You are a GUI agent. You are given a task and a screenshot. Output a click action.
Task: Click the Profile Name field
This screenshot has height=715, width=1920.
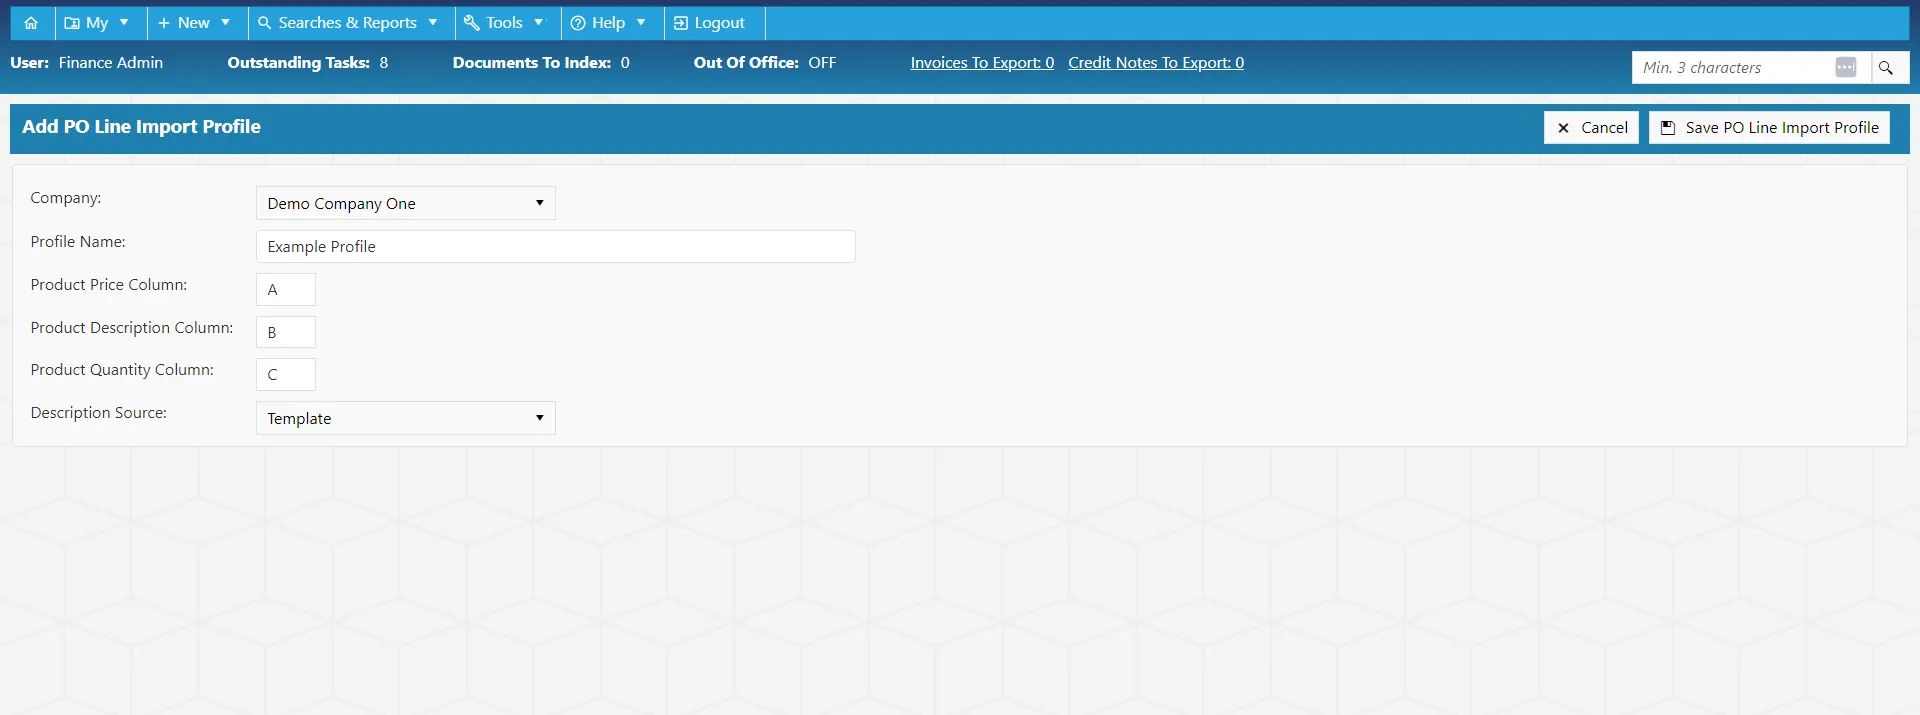[x=556, y=247]
